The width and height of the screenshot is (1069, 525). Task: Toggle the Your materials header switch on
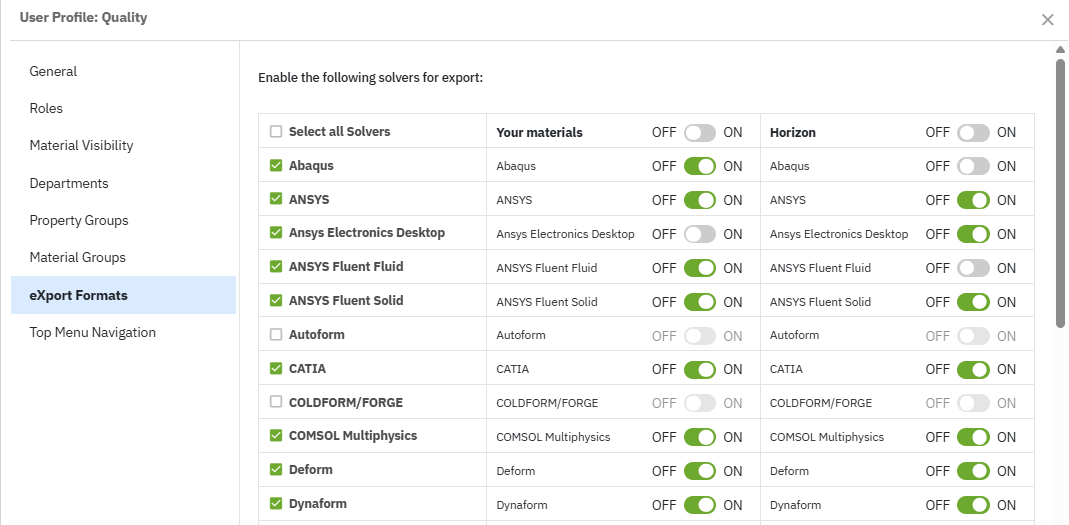700,133
